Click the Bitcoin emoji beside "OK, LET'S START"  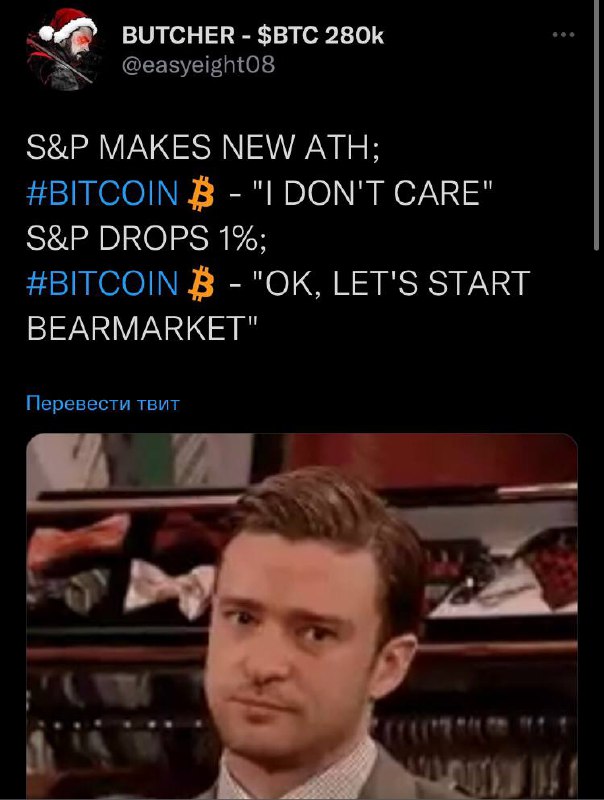coord(201,283)
